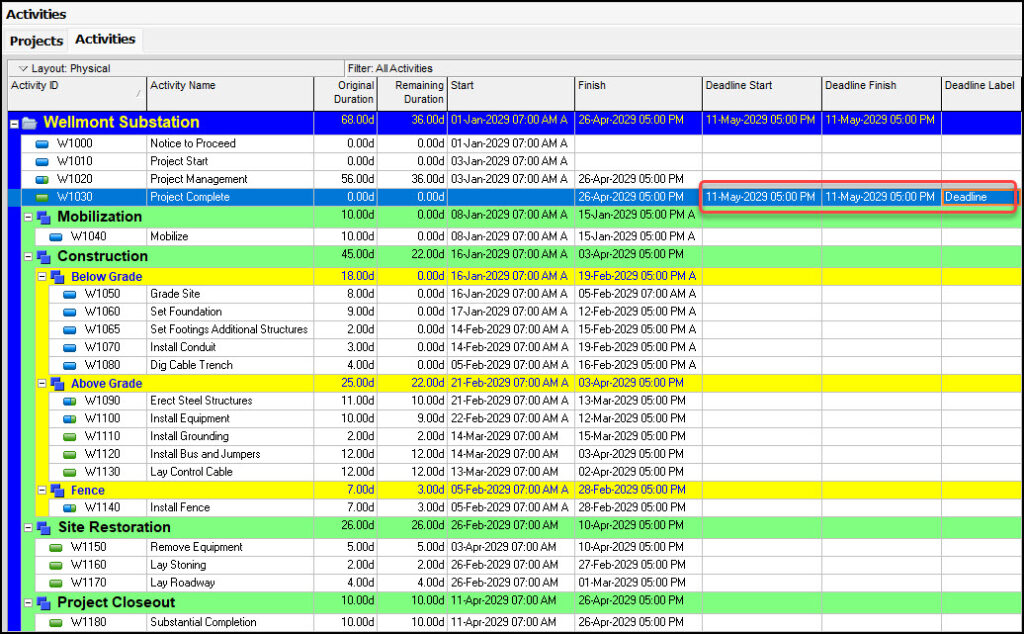Screen dimensions: 1024x634
Task: Click the W1130 not-started activity icon
Action: 70,472
